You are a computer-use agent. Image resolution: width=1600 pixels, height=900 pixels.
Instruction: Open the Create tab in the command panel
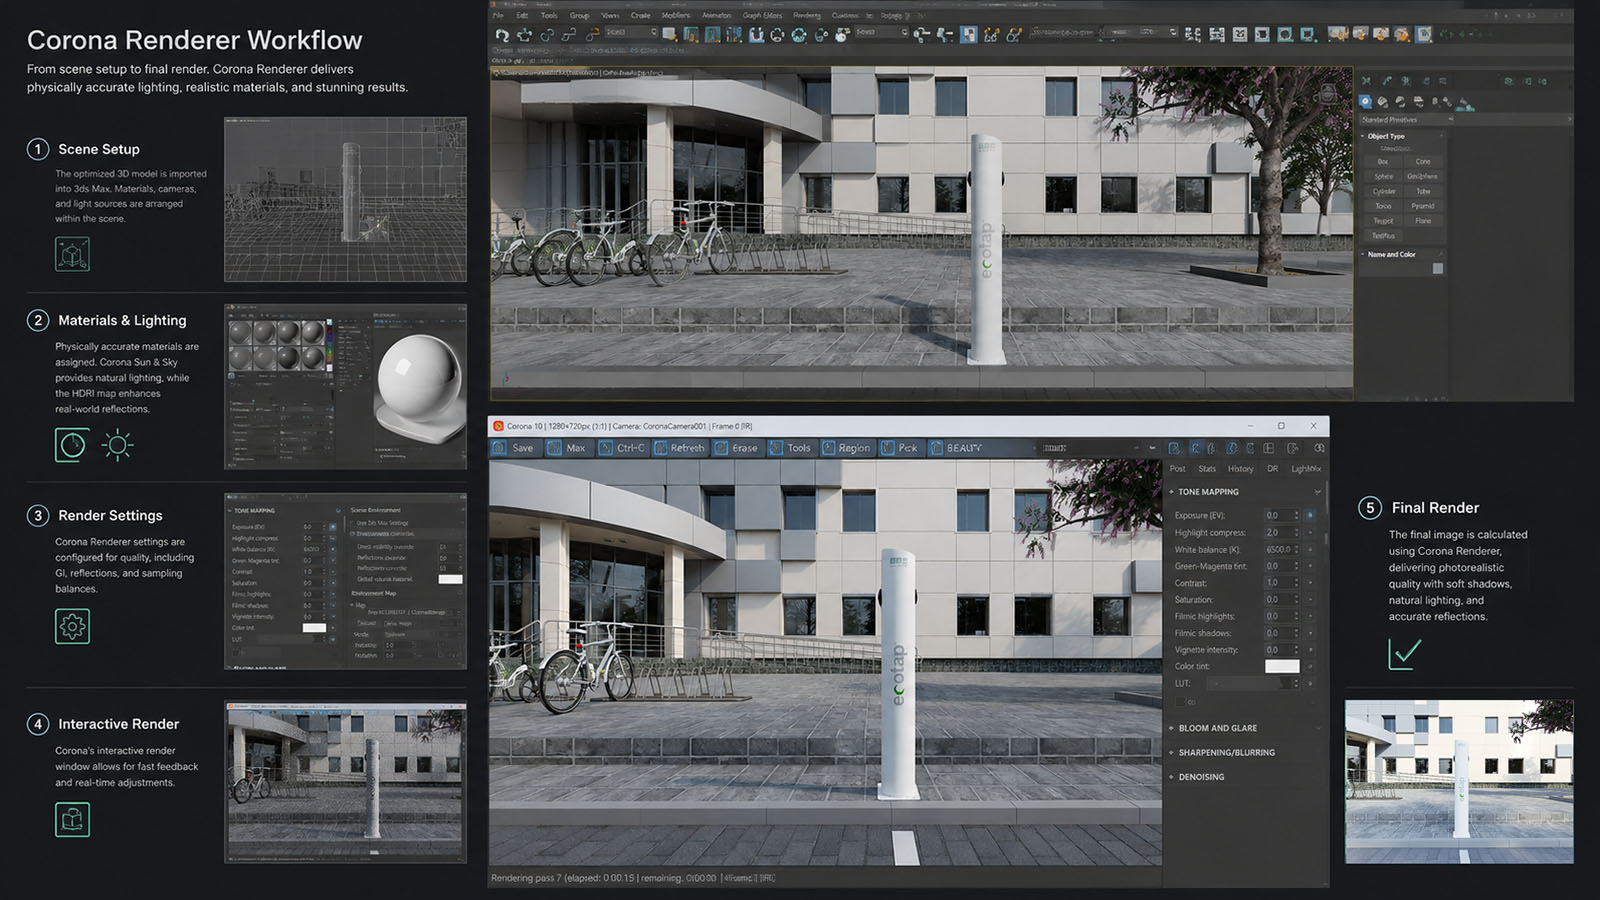(x=1366, y=81)
